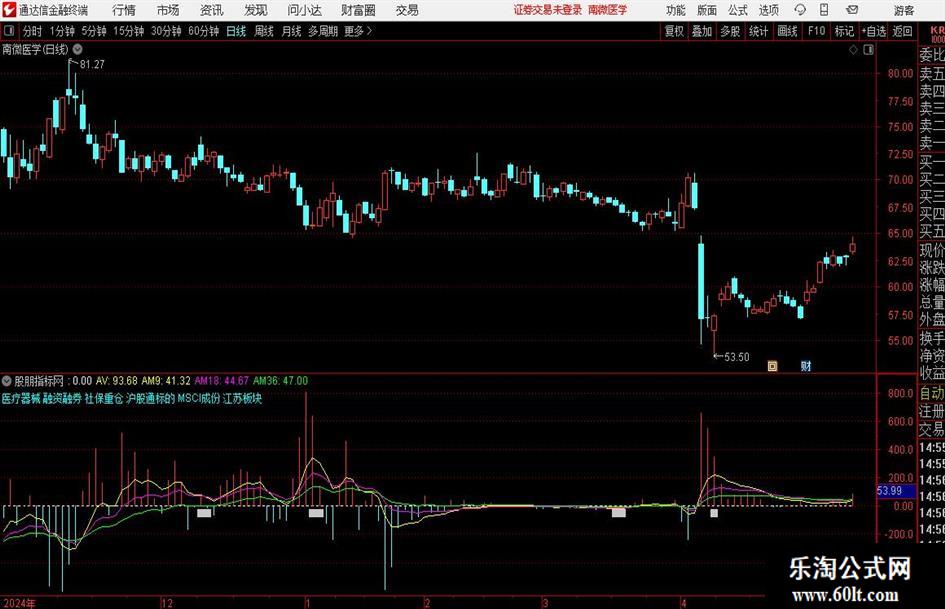
Task: Open the 交易 menu
Action: [x=407, y=10]
